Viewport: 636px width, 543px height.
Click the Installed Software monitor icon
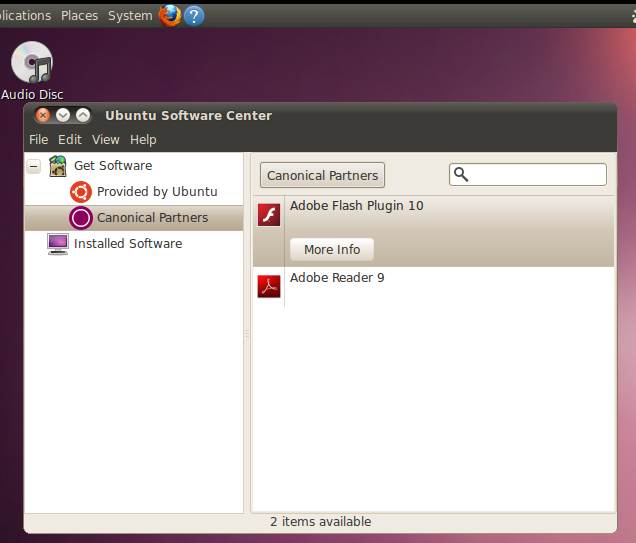(58, 244)
